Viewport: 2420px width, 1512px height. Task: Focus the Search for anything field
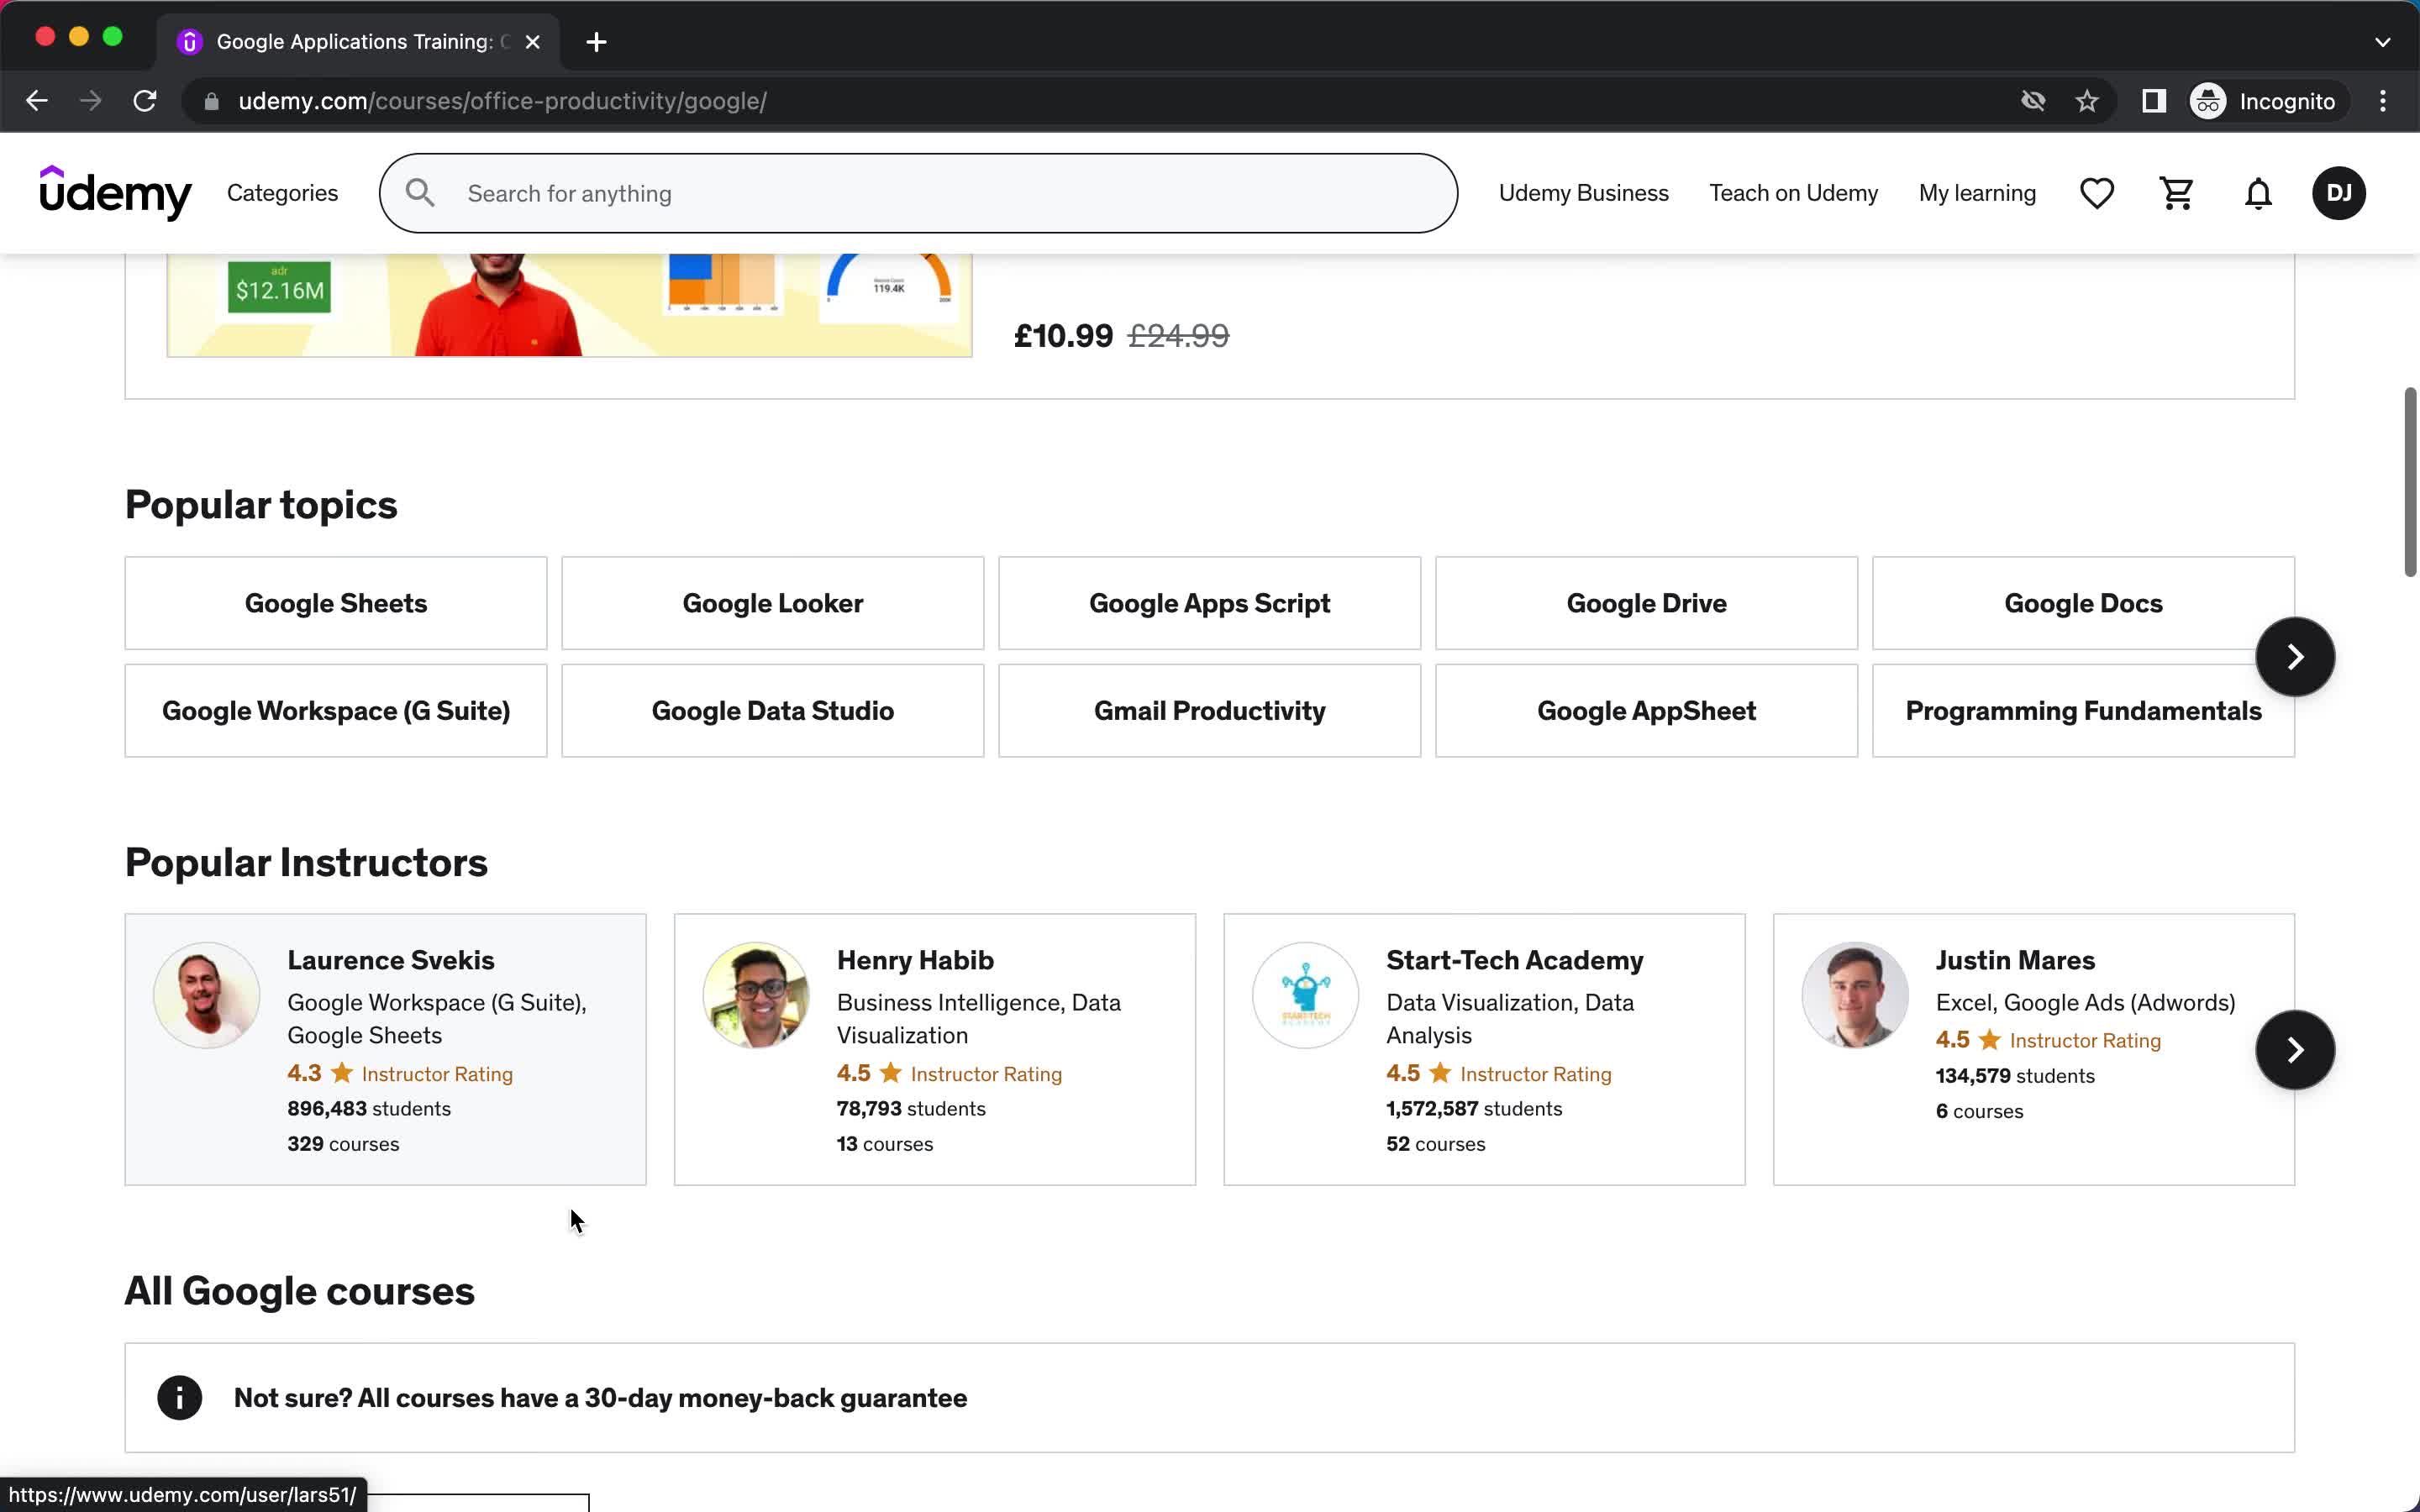918,193
